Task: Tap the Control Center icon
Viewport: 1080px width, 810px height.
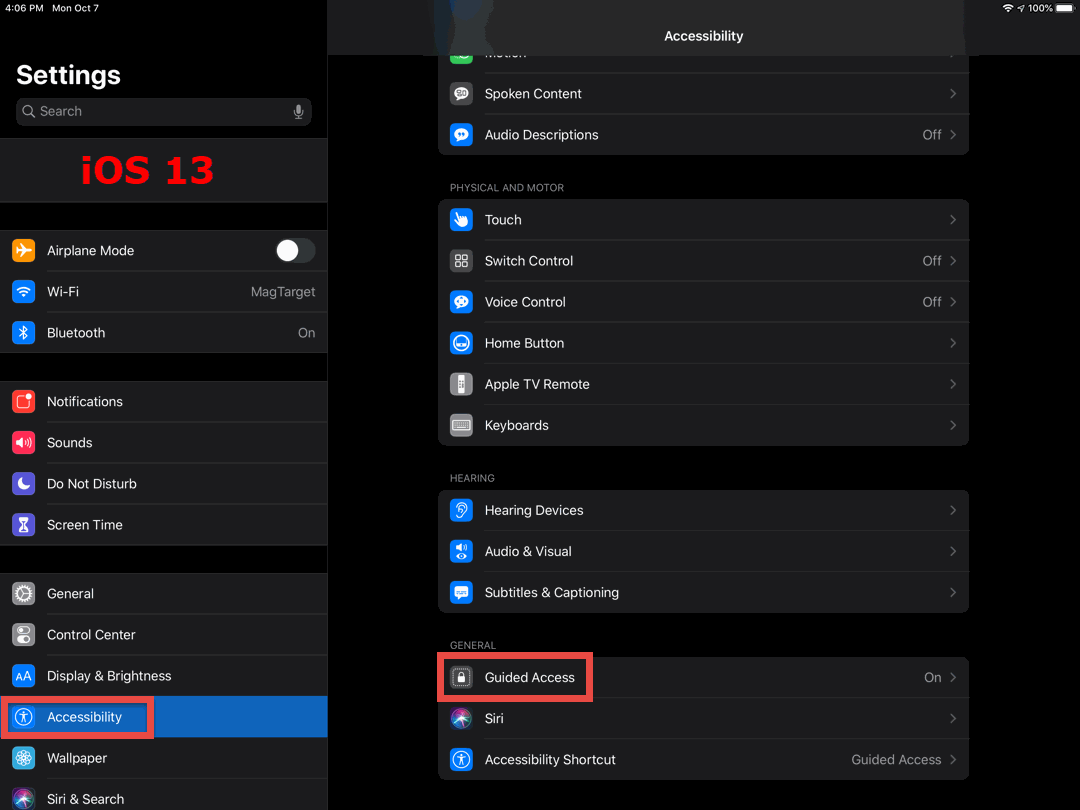Action: click(23, 635)
